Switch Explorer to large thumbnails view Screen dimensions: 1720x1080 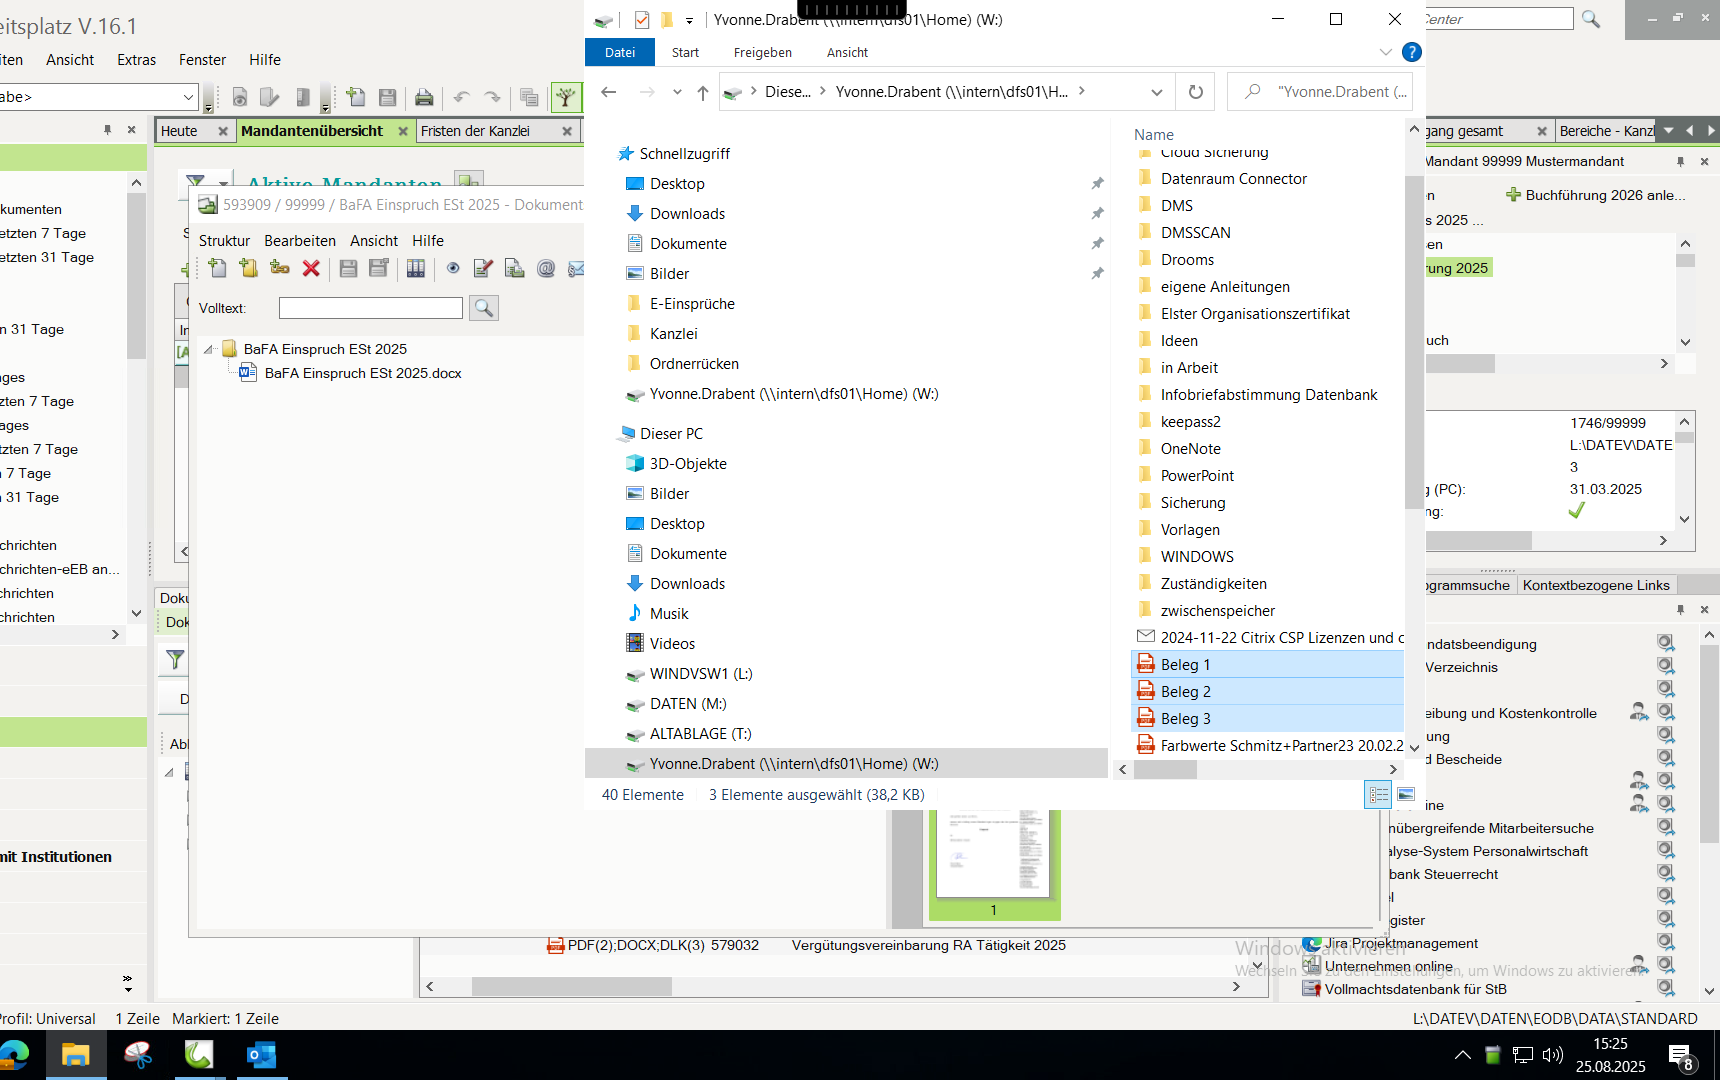[x=1406, y=795]
